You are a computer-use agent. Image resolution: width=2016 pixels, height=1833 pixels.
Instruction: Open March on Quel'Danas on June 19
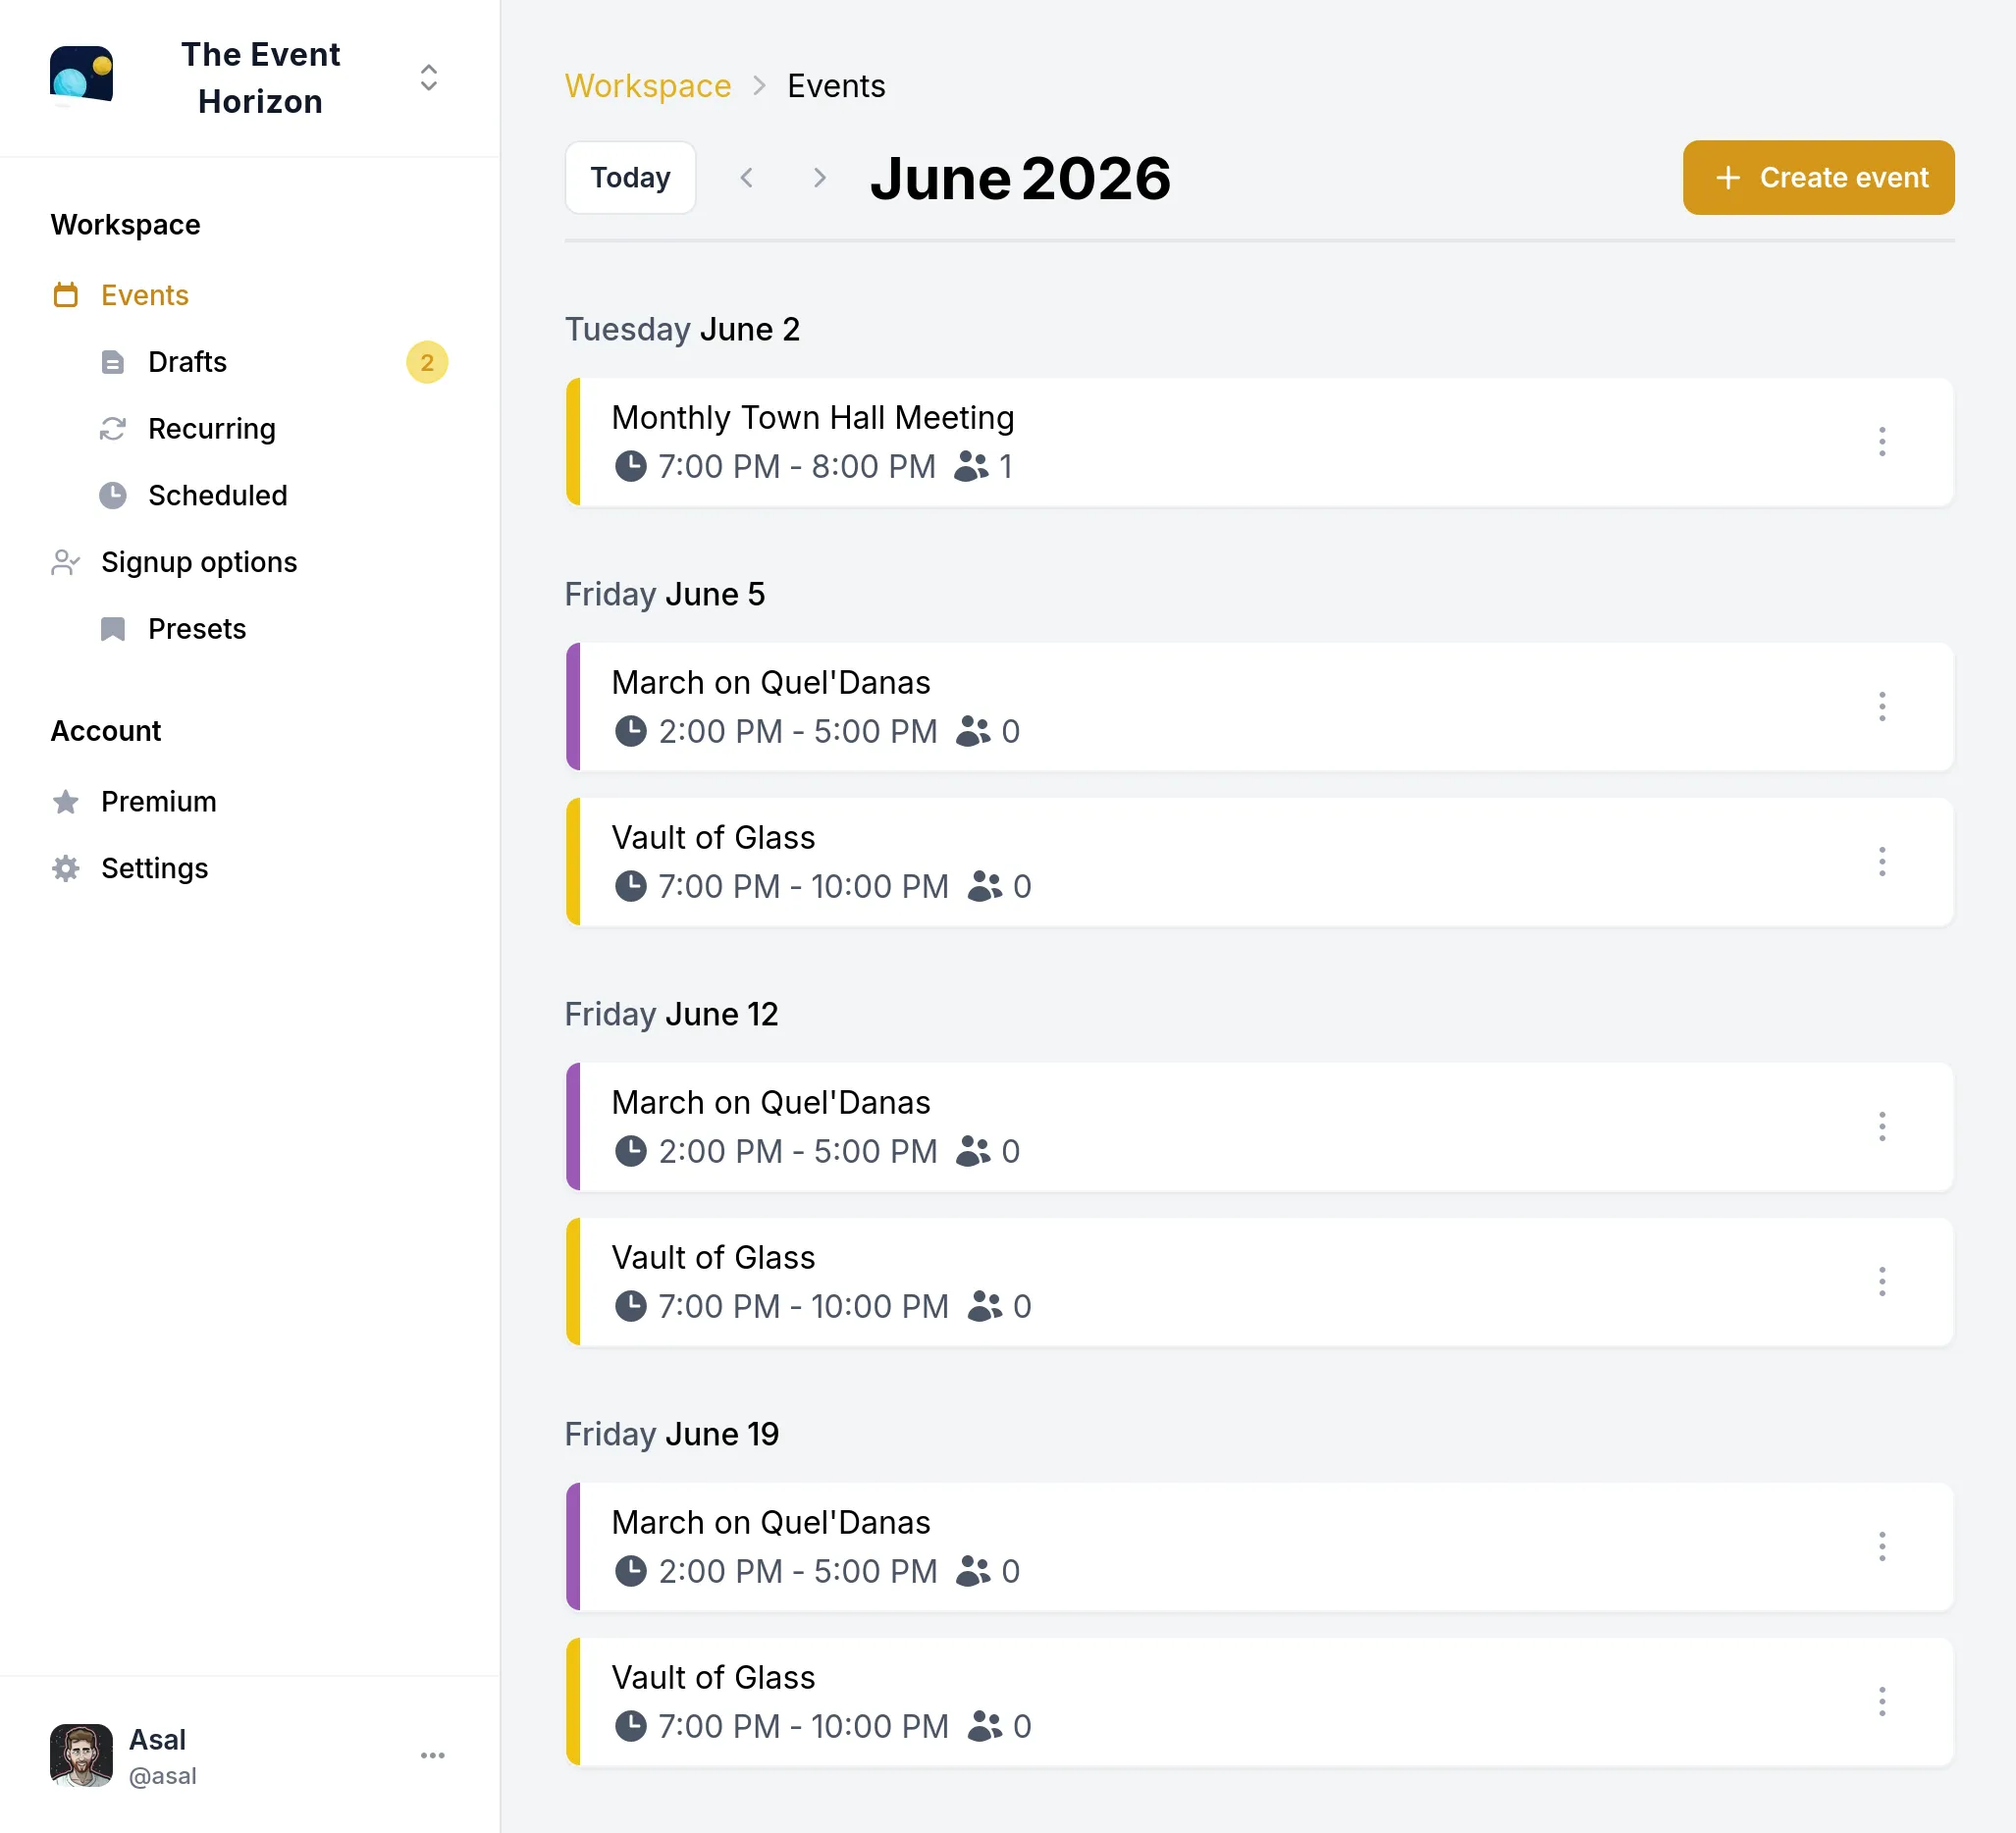[x=1259, y=1547]
